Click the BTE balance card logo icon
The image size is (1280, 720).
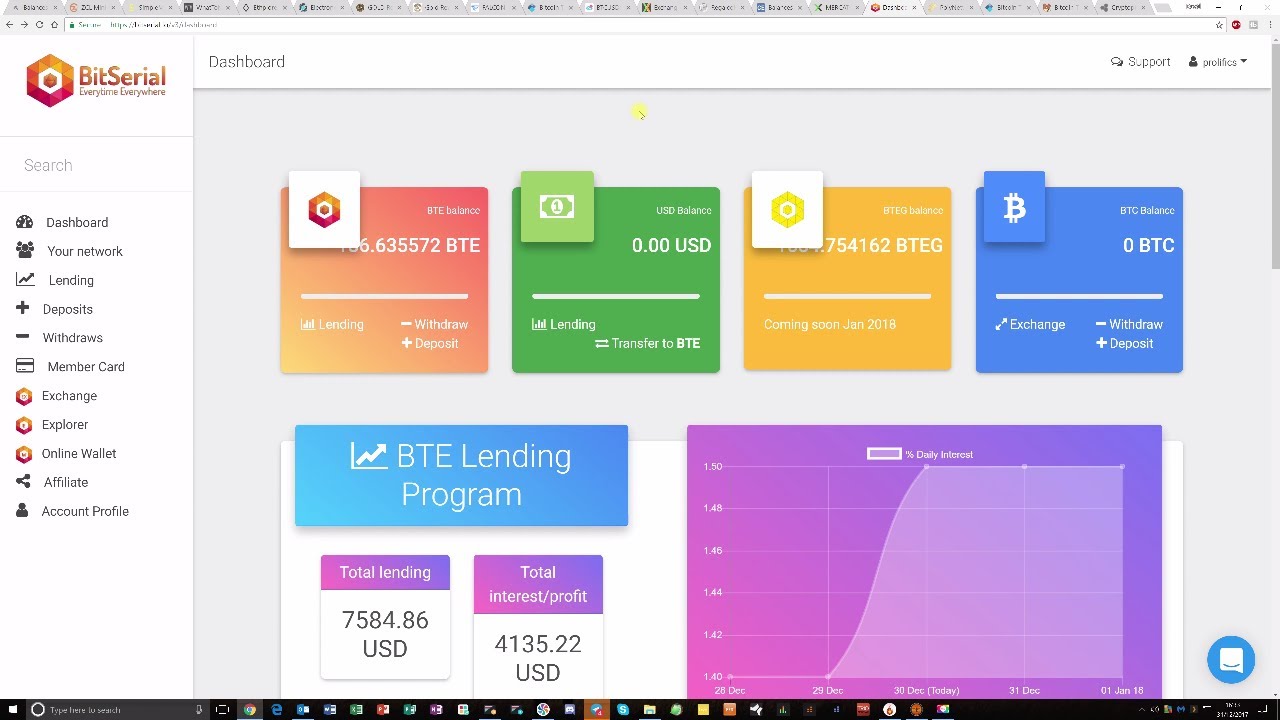pyautogui.click(x=324, y=209)
